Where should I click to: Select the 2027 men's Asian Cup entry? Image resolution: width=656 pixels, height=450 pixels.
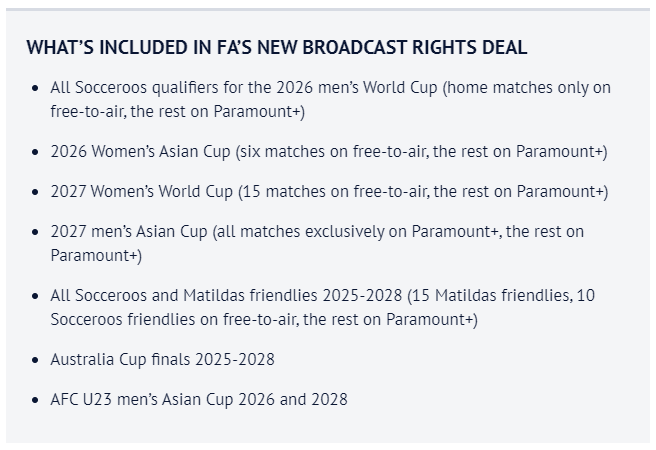[x=317, y=243]
